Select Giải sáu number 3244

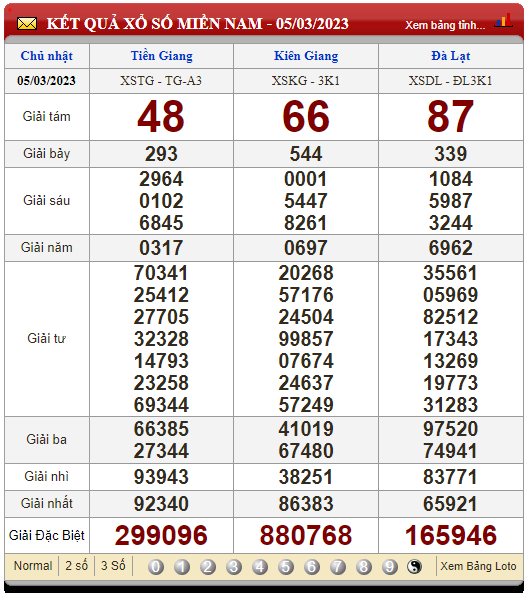coord(451,223)
